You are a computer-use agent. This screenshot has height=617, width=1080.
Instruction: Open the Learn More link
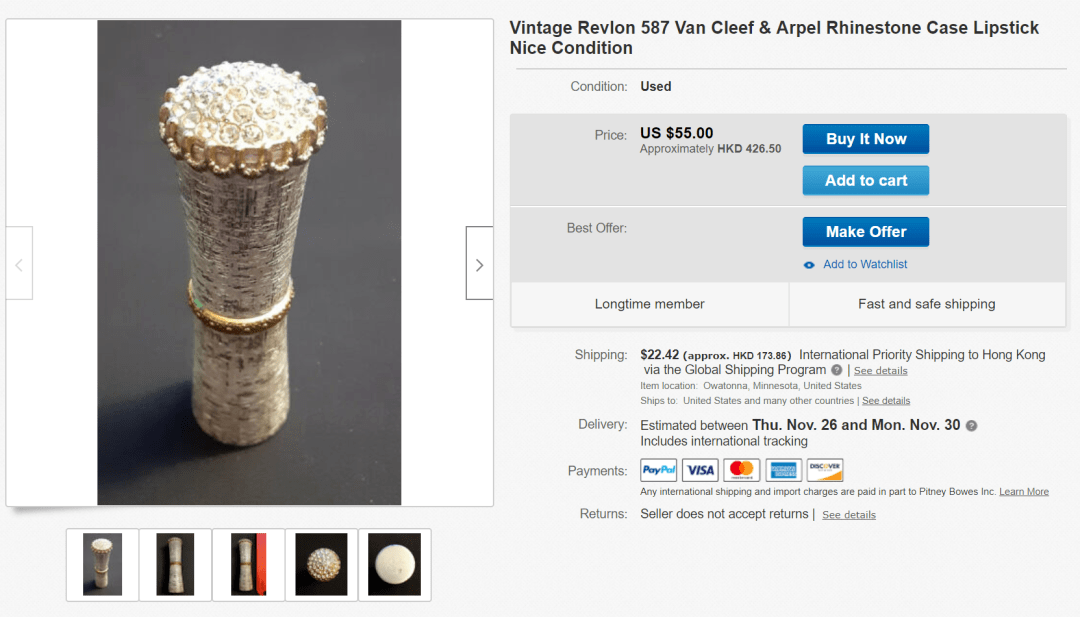pyautogui.click(x=1024, y=492)
